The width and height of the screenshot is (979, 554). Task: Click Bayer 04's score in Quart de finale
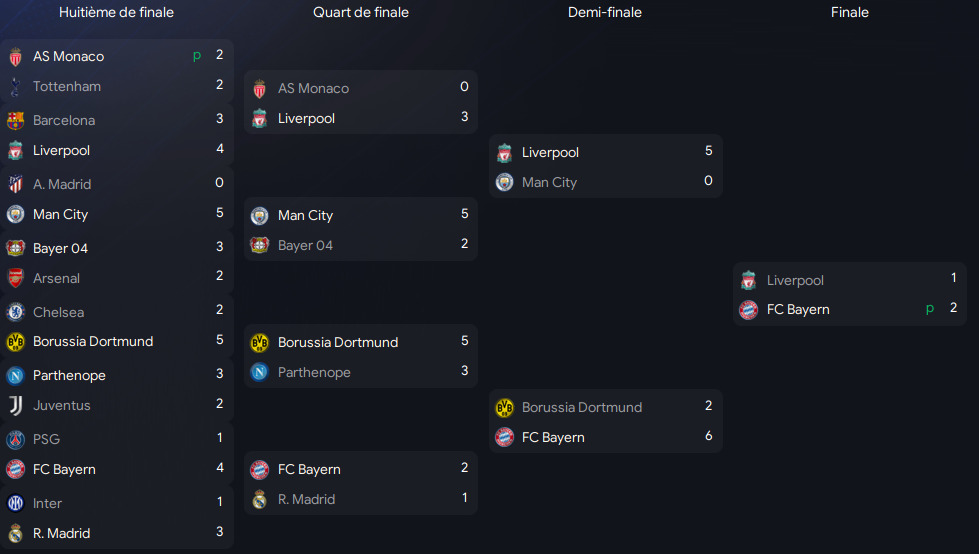(x=464, y=245)
